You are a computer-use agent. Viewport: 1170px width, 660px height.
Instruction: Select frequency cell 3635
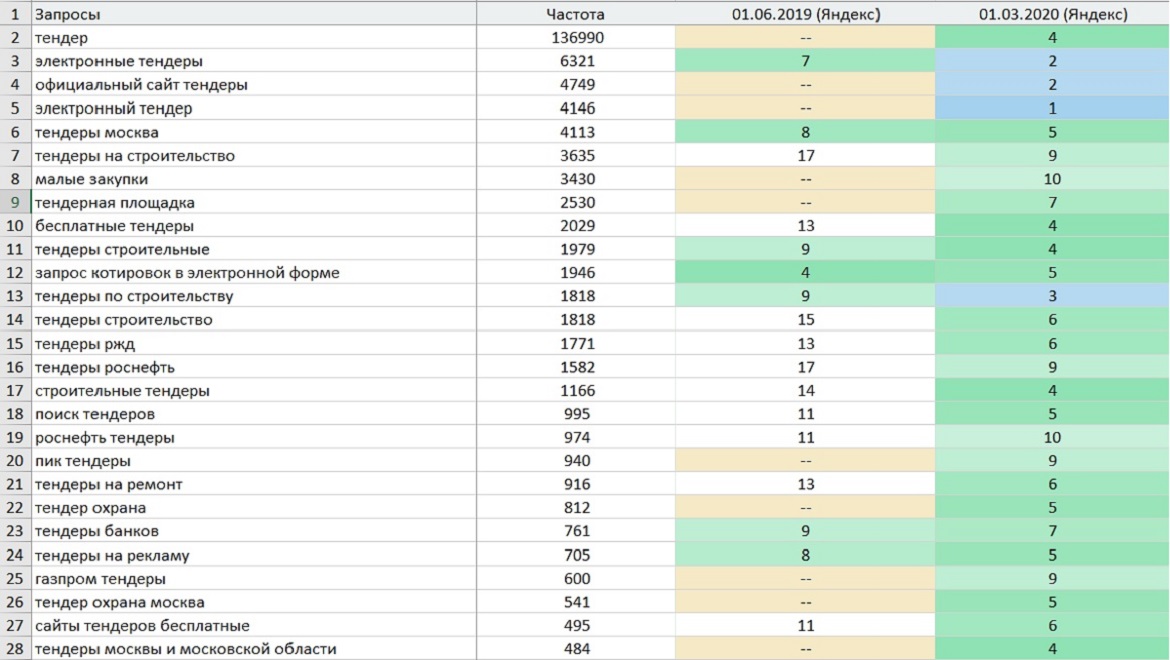click(575, 155)
